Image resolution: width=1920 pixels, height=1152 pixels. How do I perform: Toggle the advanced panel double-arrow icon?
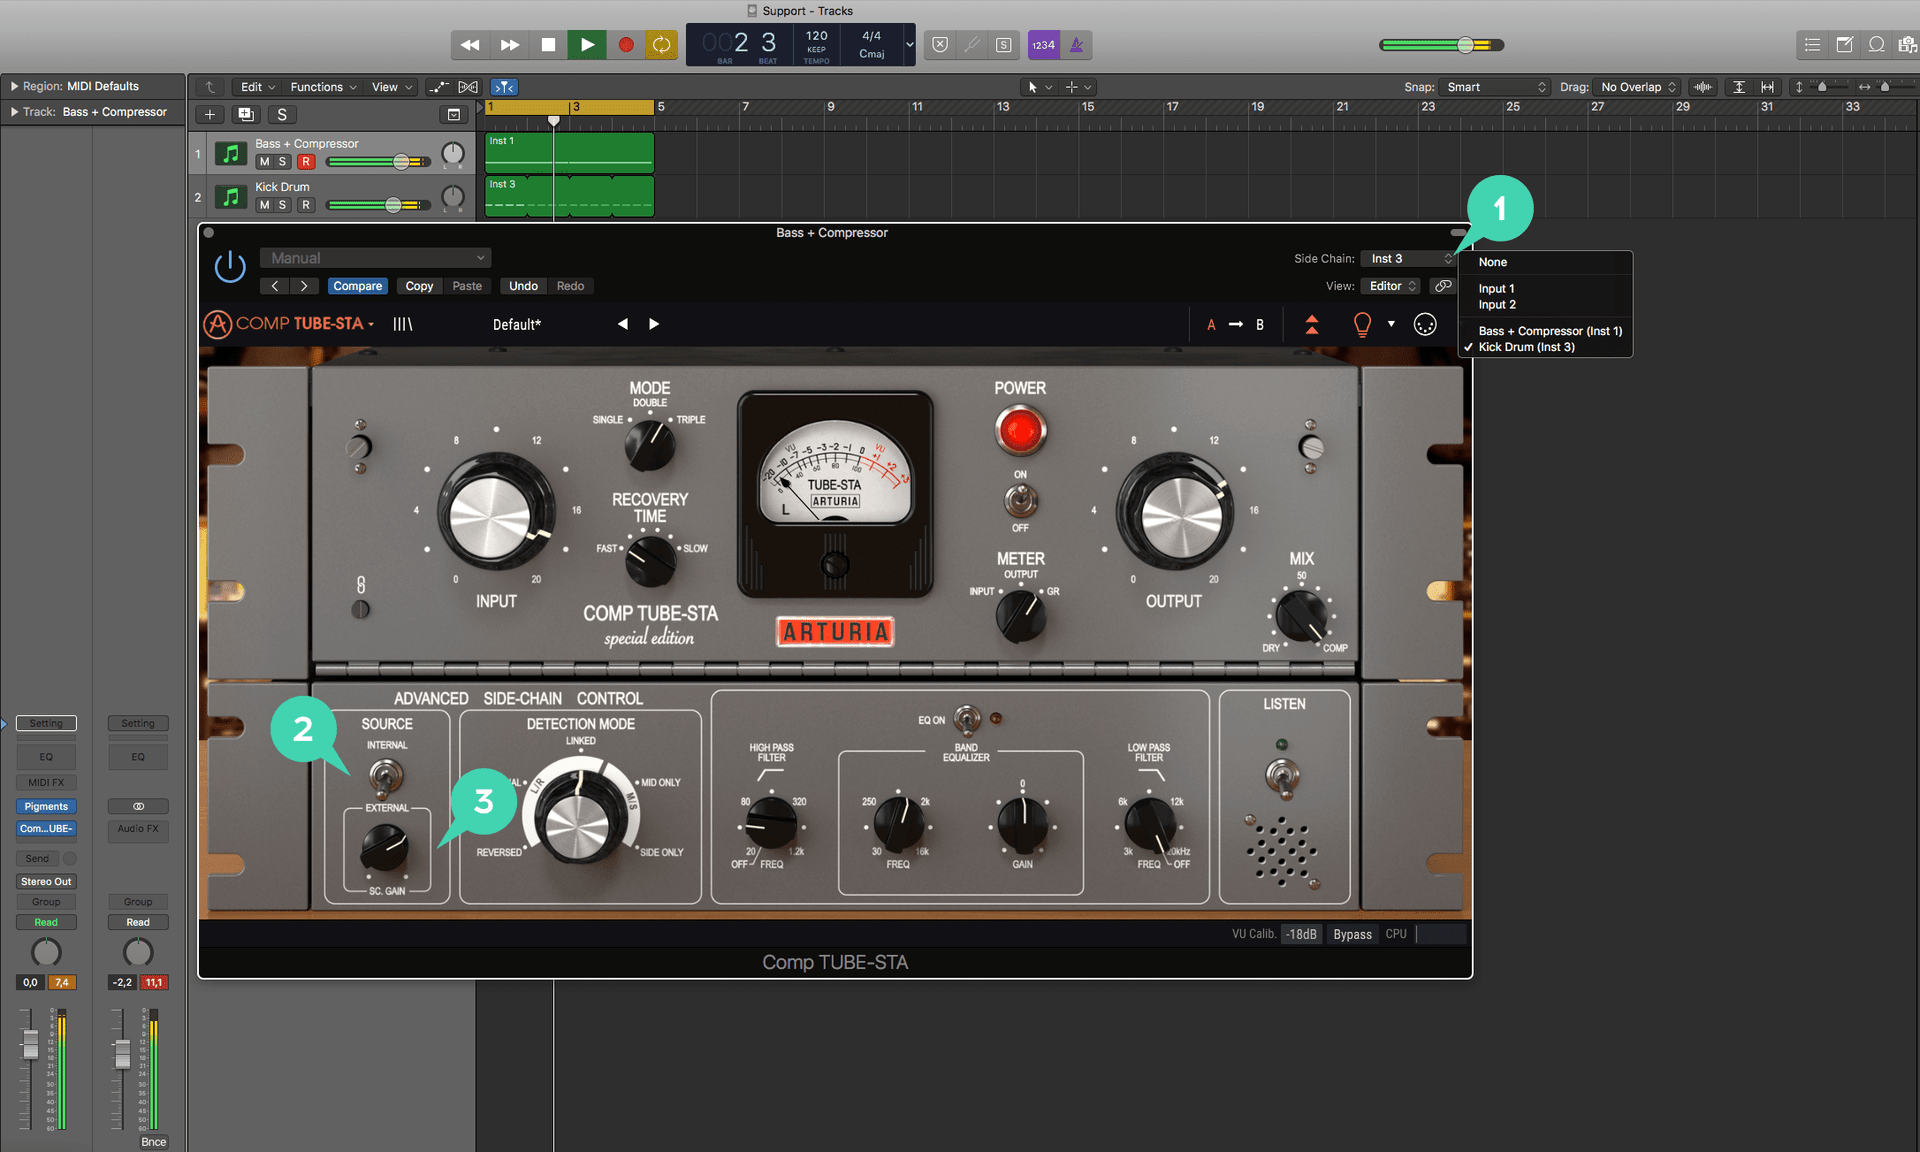(1312, 324)
